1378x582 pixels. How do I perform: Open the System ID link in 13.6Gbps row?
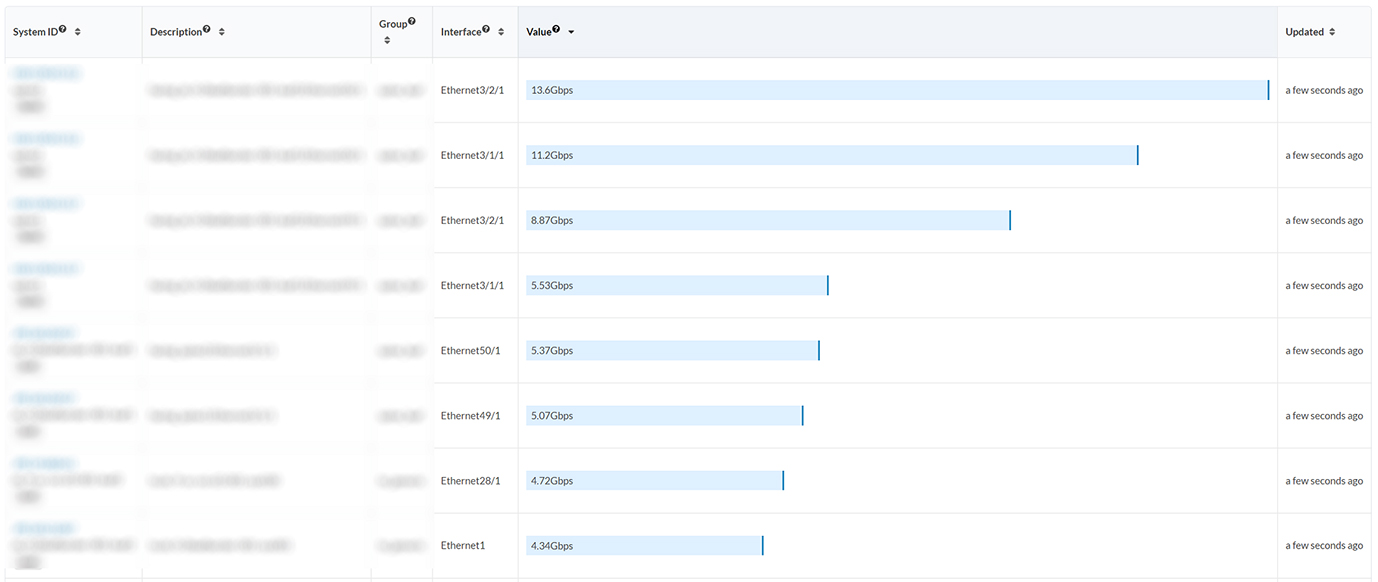click(46, 74)
